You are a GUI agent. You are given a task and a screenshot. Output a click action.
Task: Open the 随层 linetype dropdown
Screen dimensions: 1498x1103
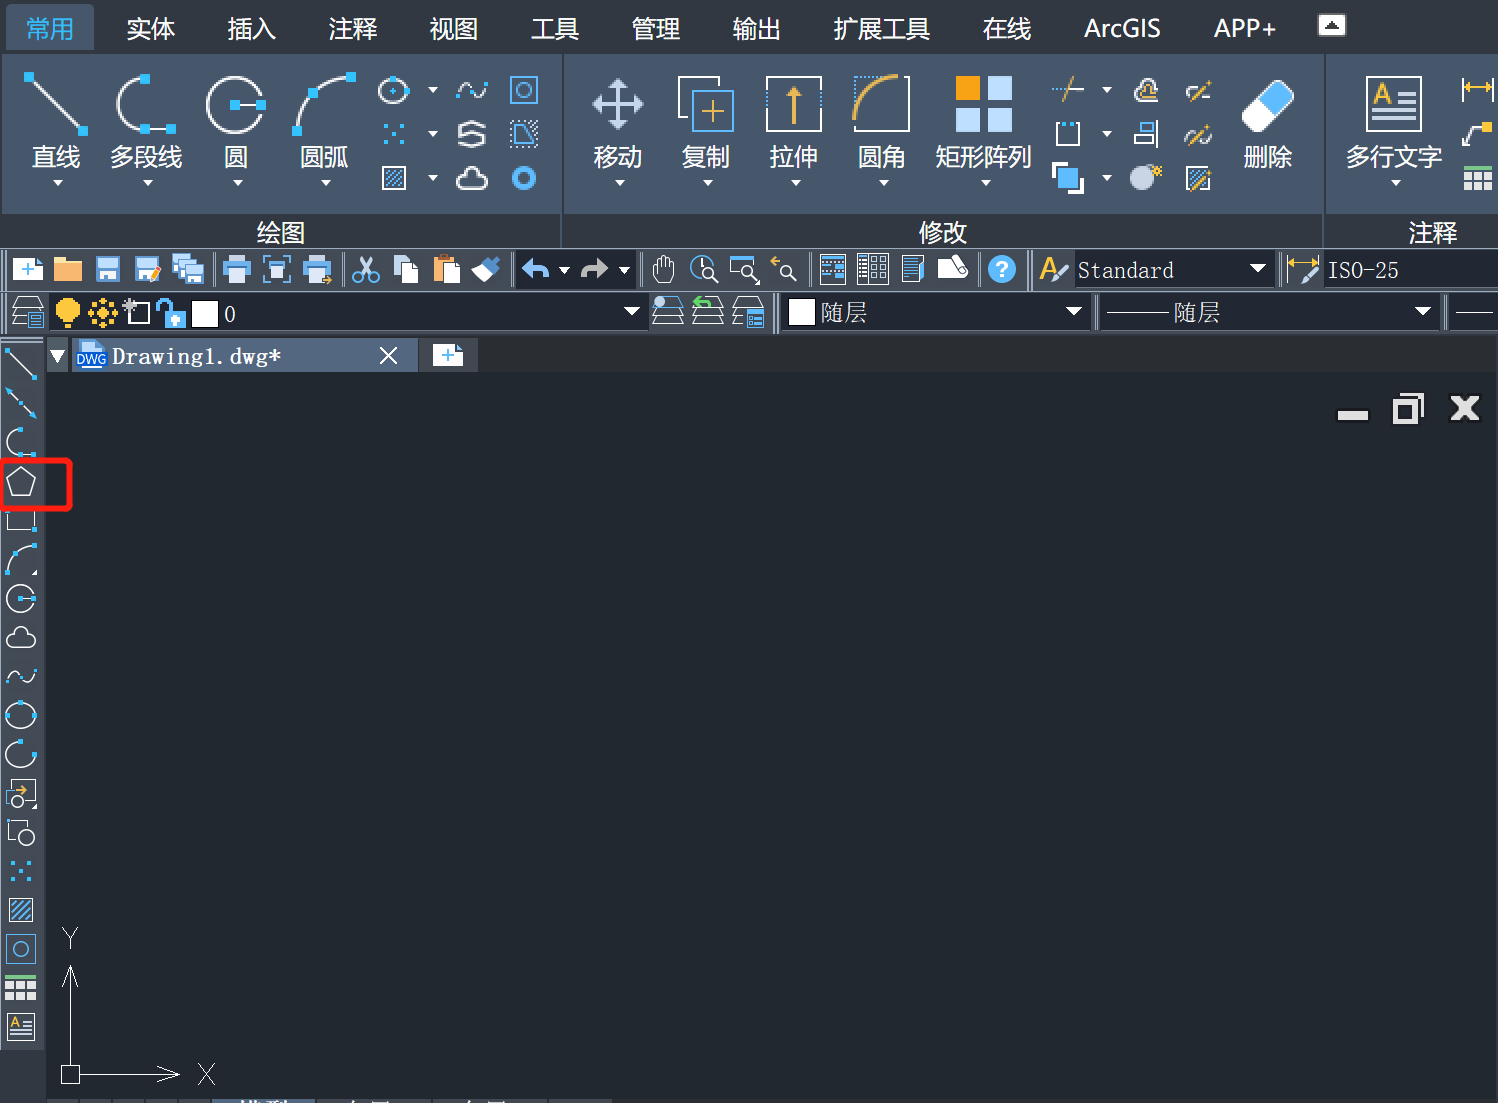coord(1423,312)
